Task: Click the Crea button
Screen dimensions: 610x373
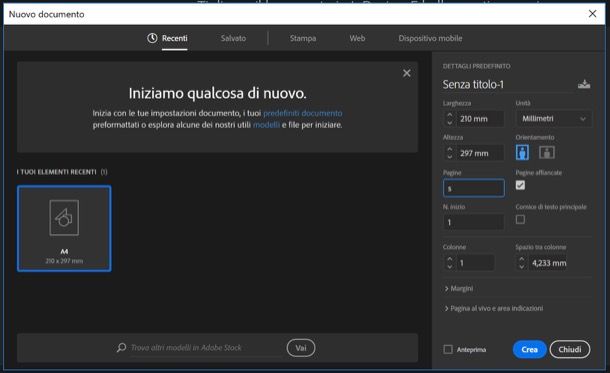Action: coord(529,349)
